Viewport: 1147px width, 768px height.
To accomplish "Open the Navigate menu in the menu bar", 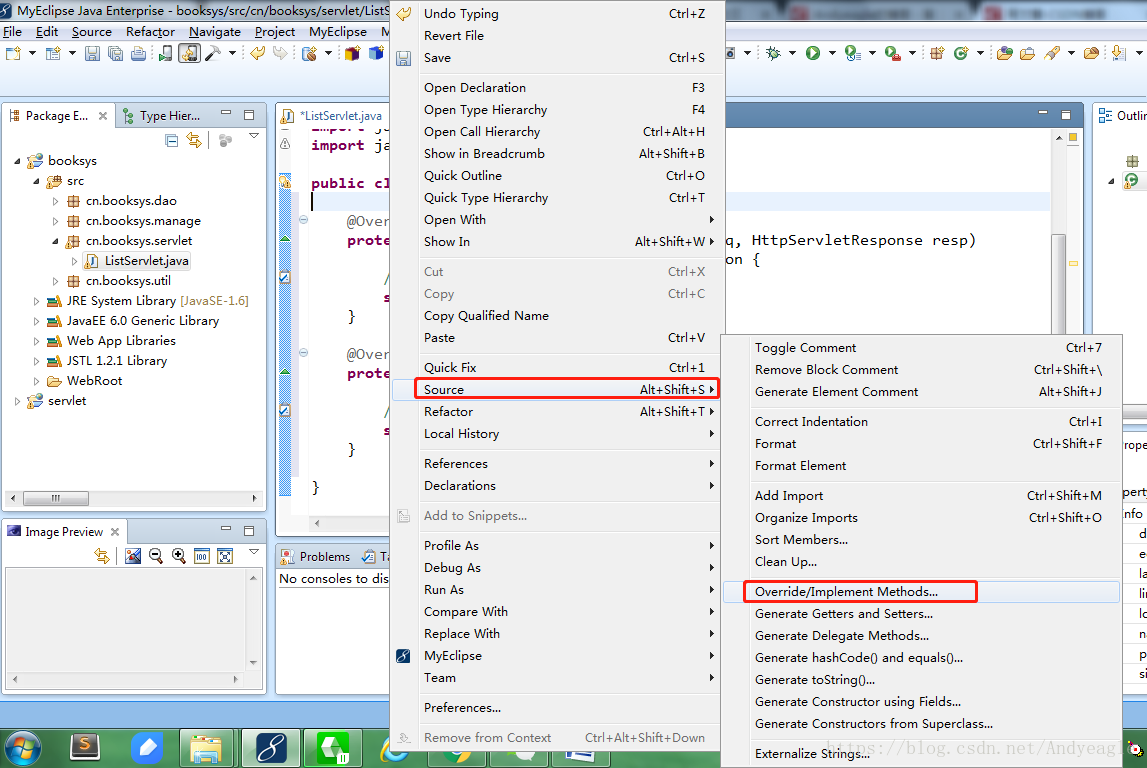I will tap(214, 32).
